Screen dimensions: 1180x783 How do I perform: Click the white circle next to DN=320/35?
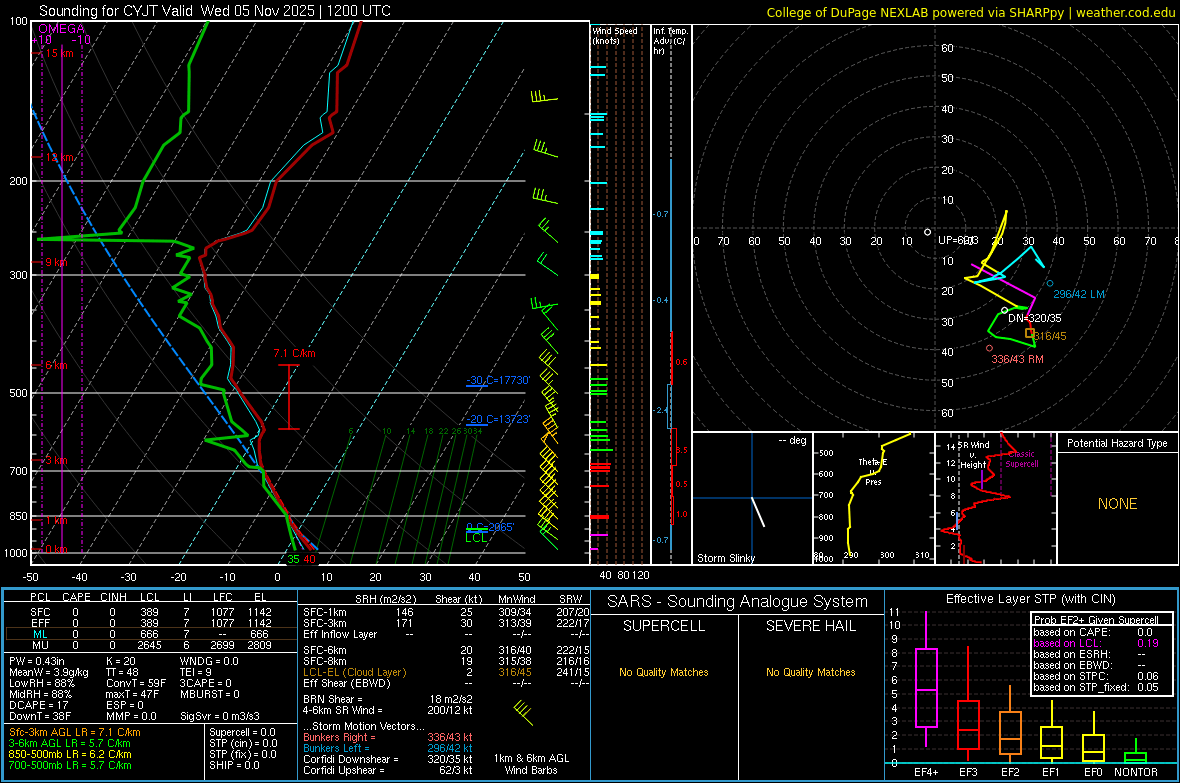tap(1005, 310)
